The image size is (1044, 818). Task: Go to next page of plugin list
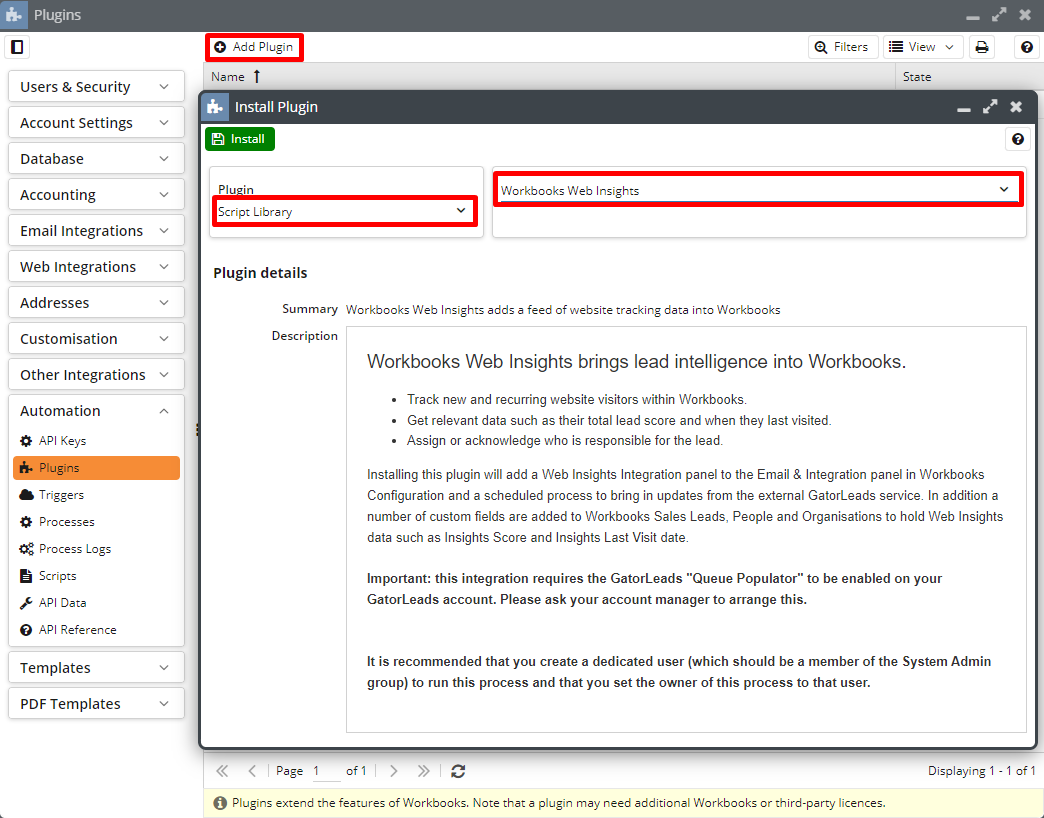click(x=393, y=771)
